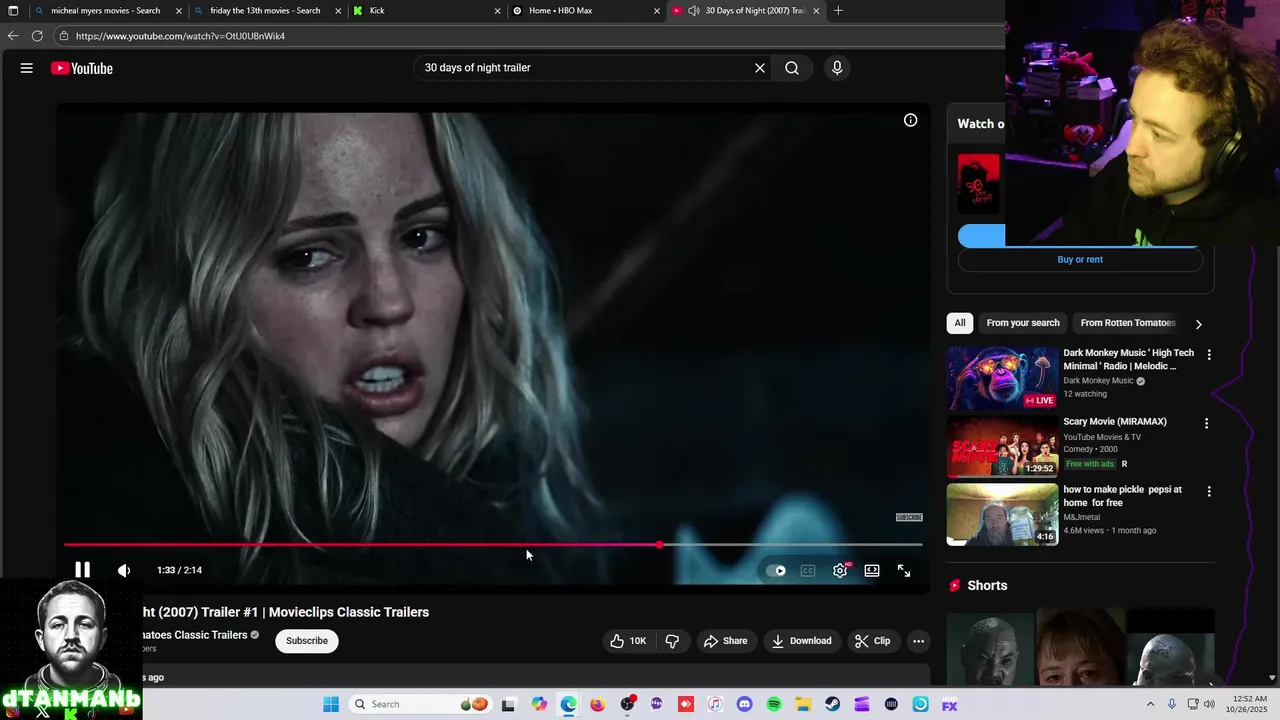Focus the browser address bar URL

coord(180,36)
